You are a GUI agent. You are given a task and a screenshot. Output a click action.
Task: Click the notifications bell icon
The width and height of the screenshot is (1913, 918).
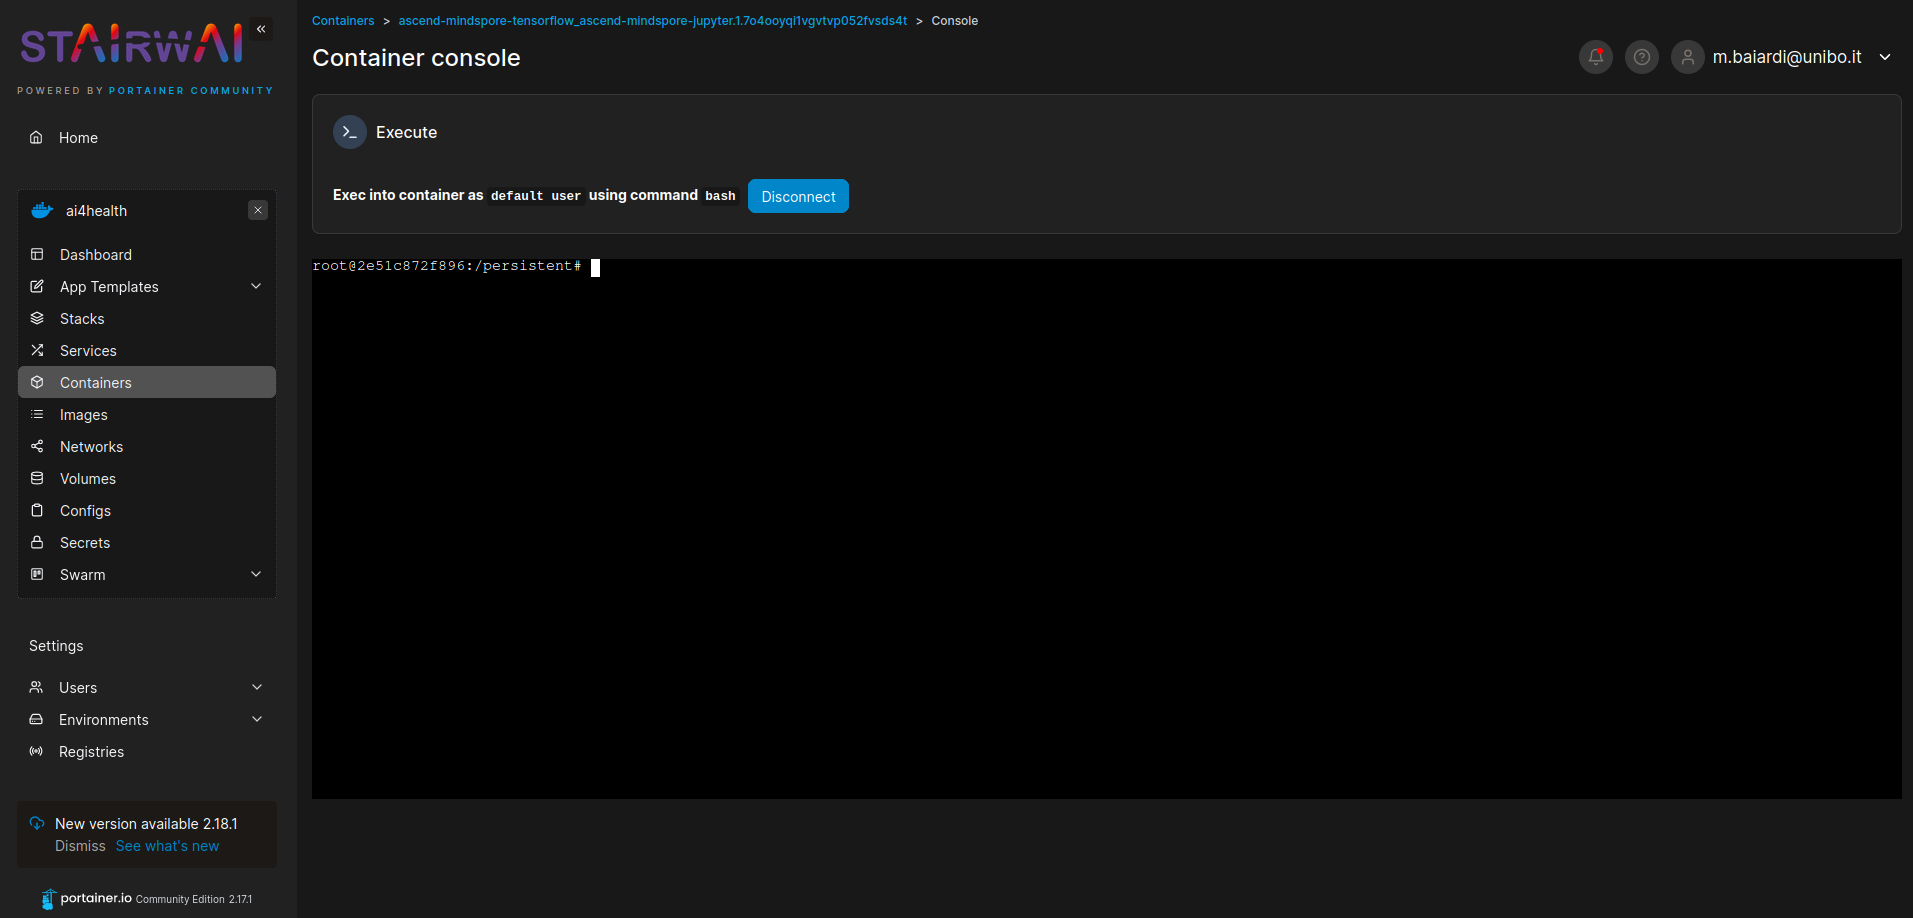click(1595, 57)
